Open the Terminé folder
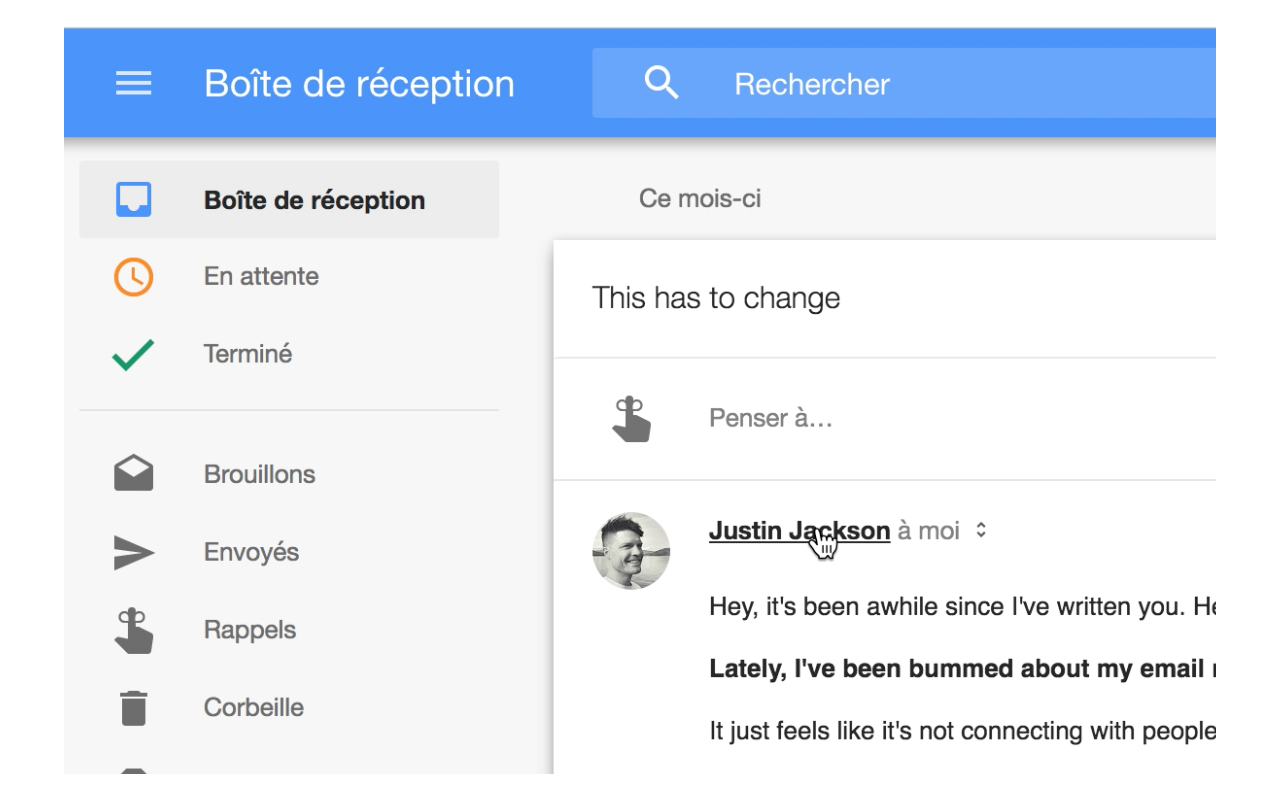The height and width of the screenshot is (800, 1280). [248, 354]
